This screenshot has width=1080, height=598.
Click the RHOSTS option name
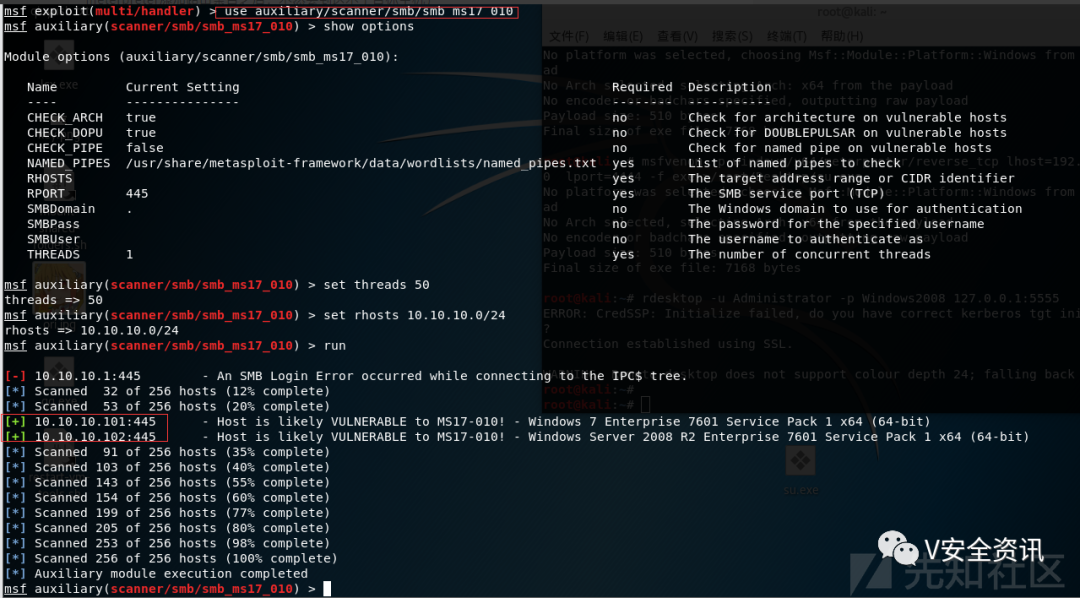[50, 178]
